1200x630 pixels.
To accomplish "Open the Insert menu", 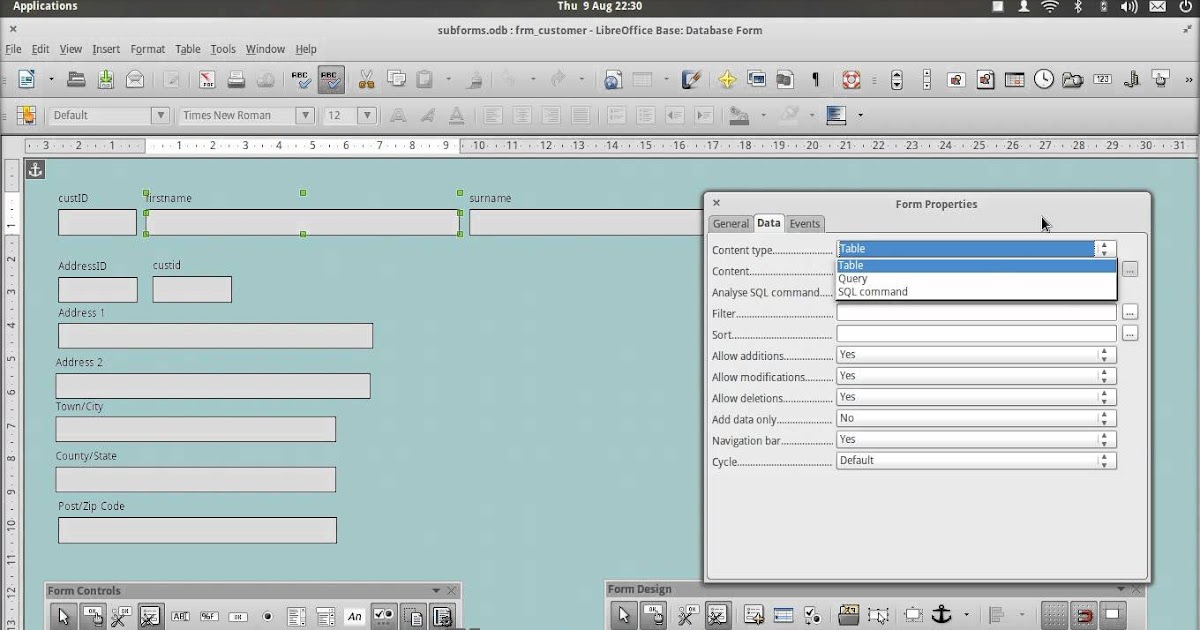I will (x=106, y=49).
